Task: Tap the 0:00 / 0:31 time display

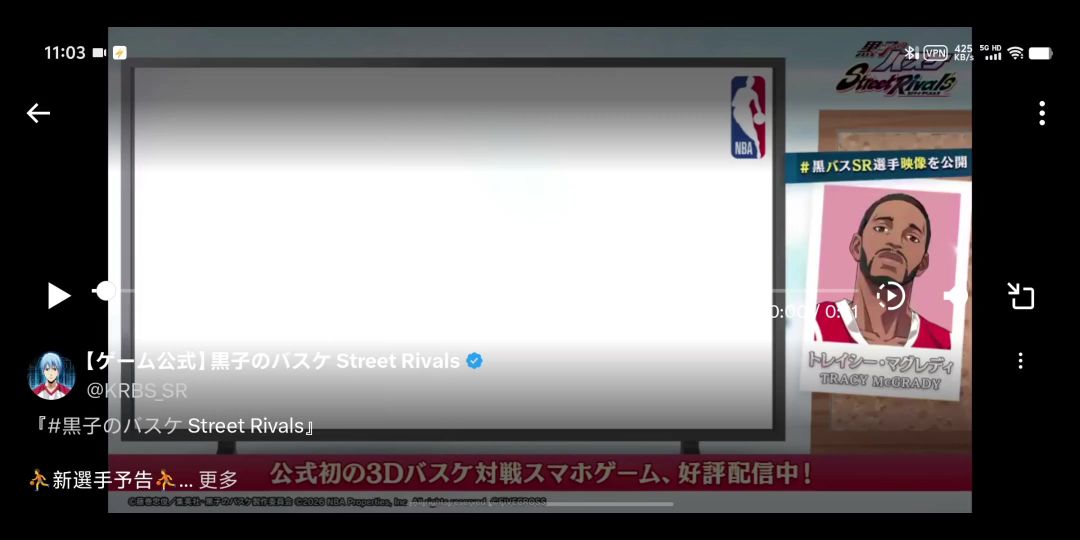Action: click(x=813, y=312)
